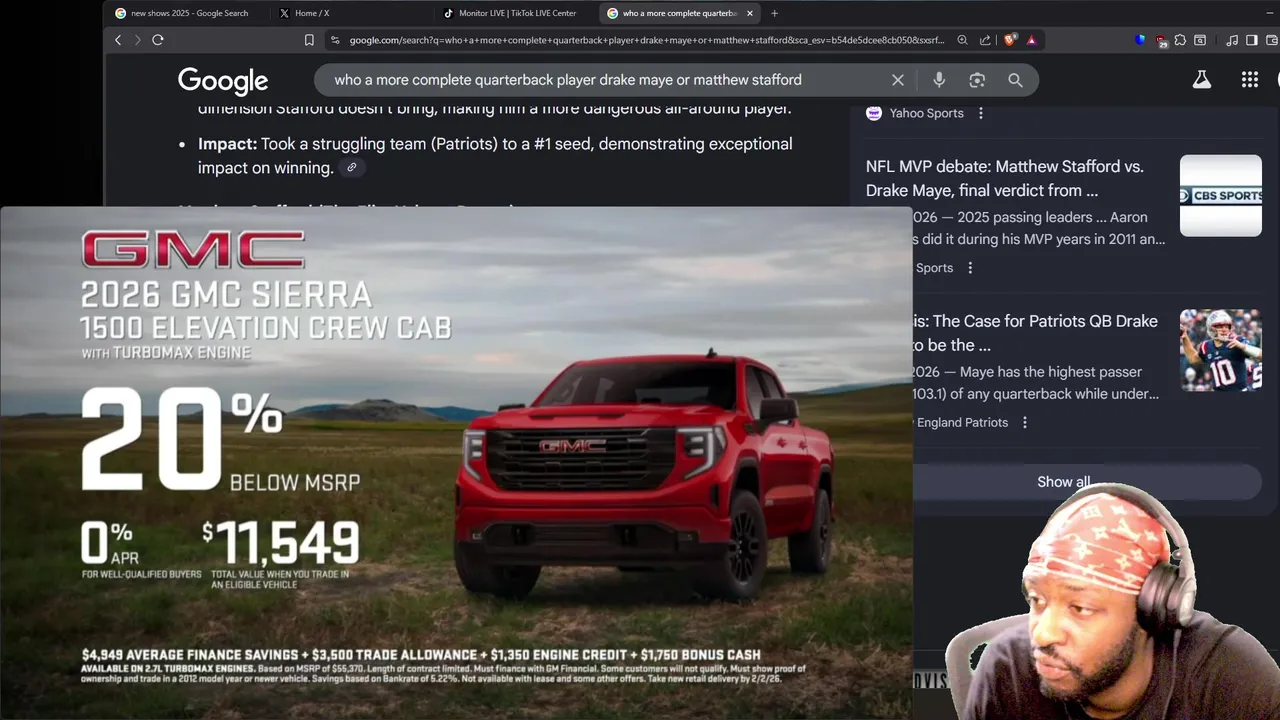Clear the Google search query
Image resolution: width=1280 pixels, height=720 pixels.
(898, 80)
